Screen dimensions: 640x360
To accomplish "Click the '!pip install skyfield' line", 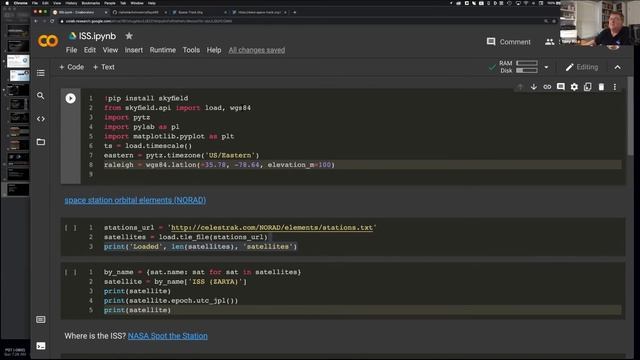I will tap(146, 98).
